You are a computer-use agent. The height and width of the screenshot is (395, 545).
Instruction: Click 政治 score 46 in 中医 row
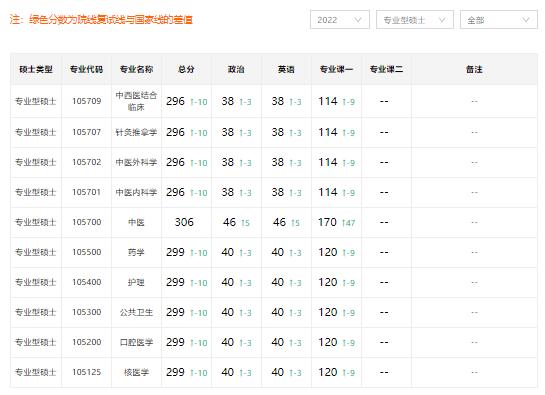coord(229,222)
